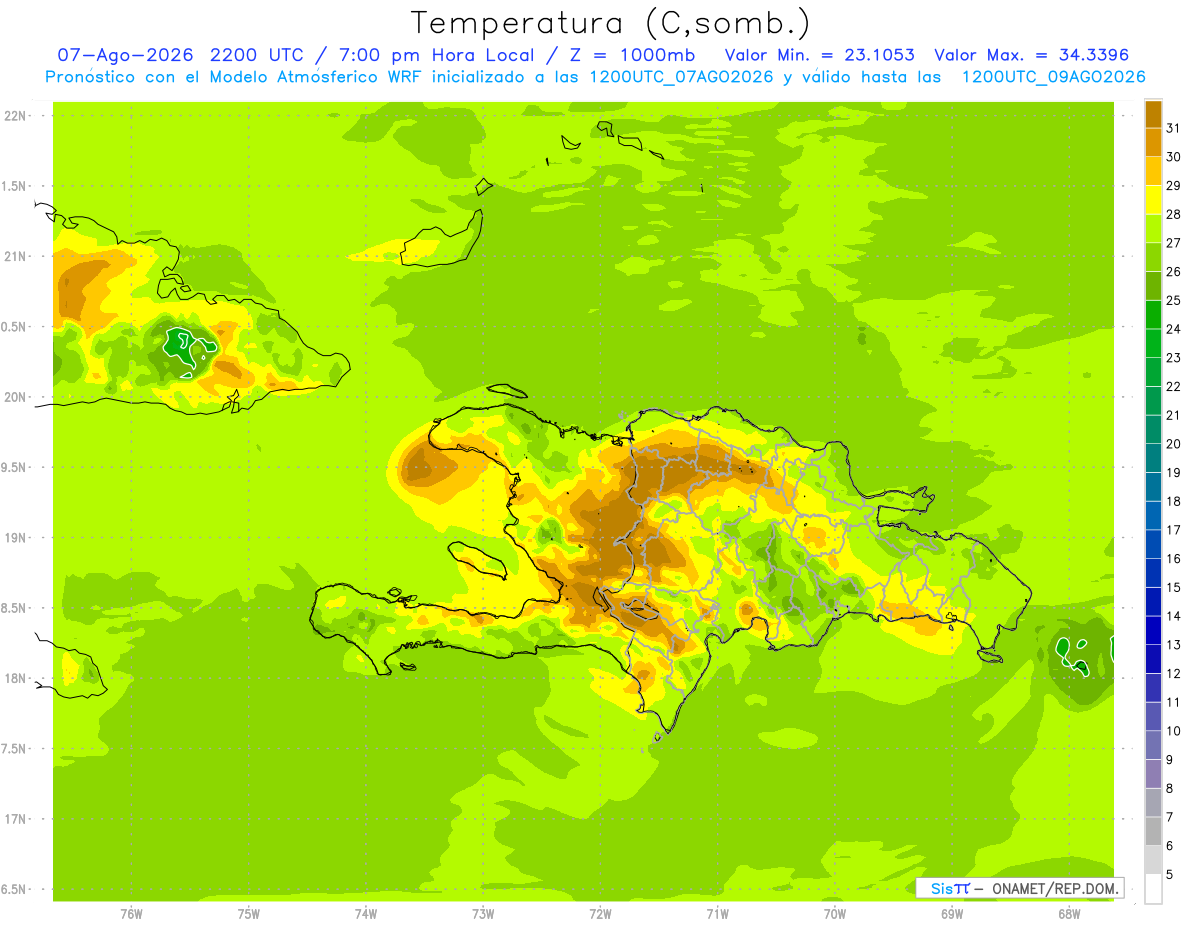This screenshot has width=1200, height=927.
Task: Click the colorbar label '31'
Action: pos(1174,128)
